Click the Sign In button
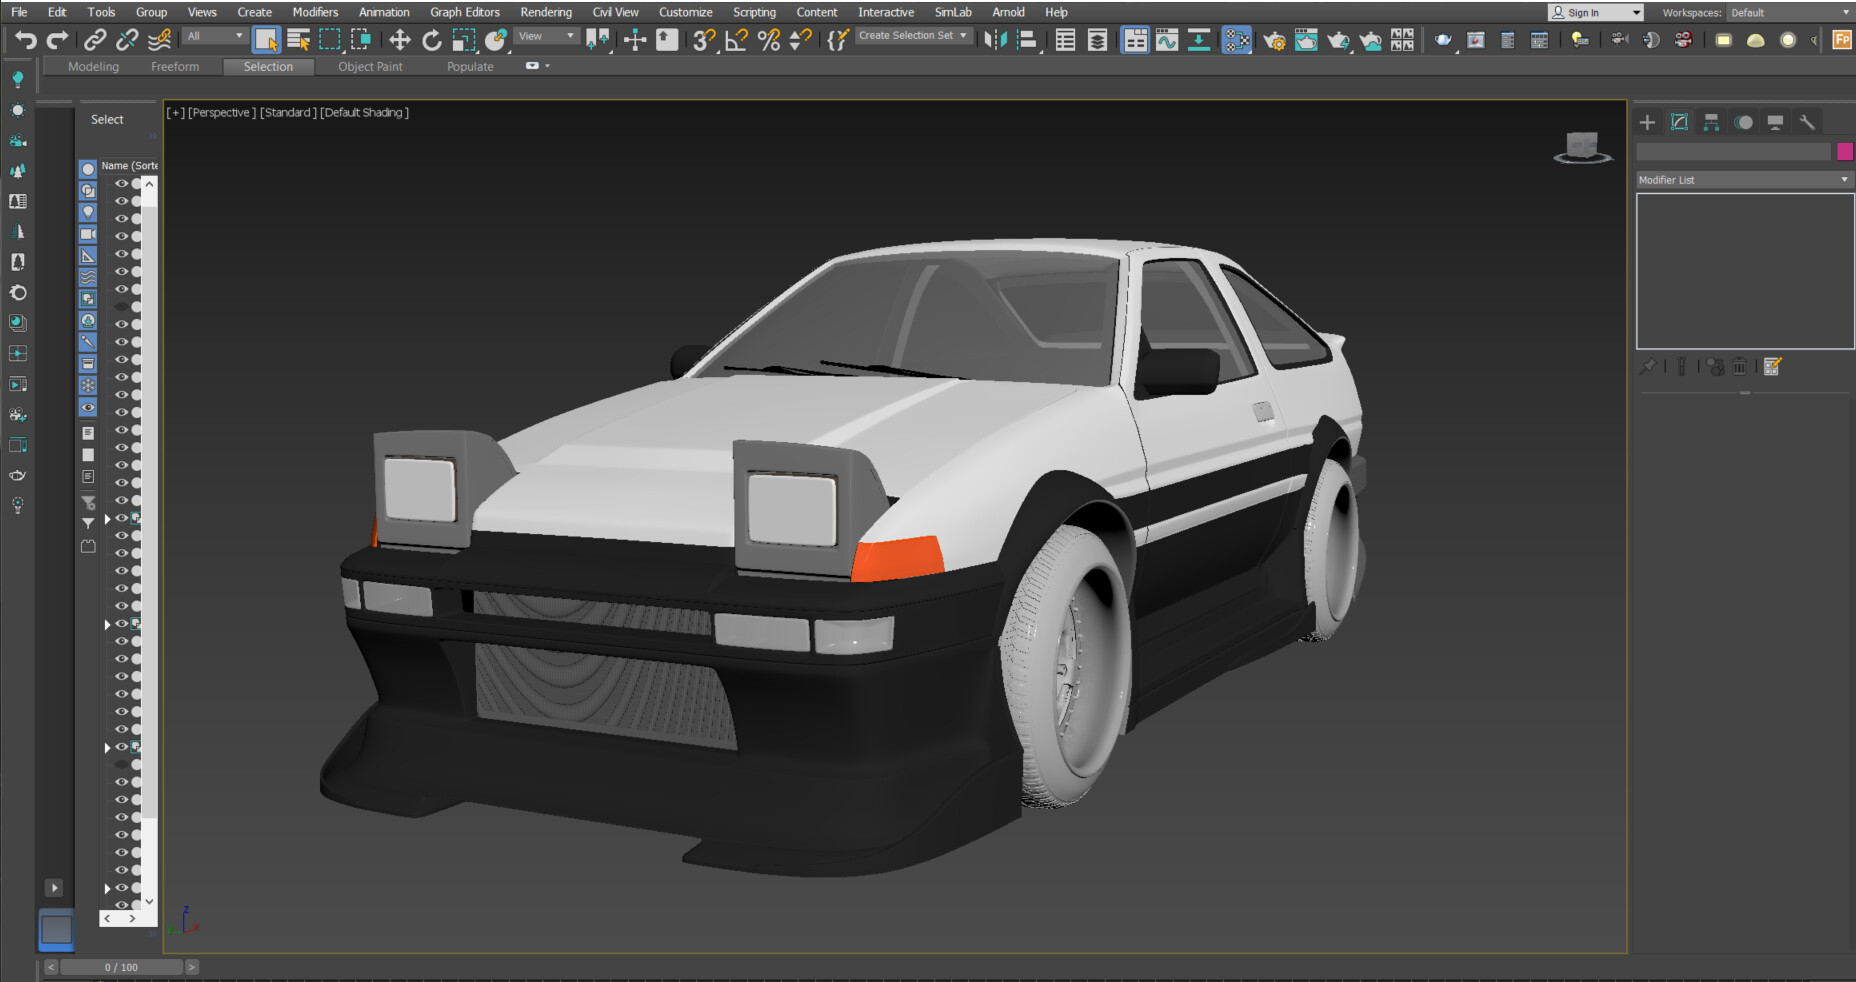Screen dimensions: 1856x982 click(x=1580, y=12)
